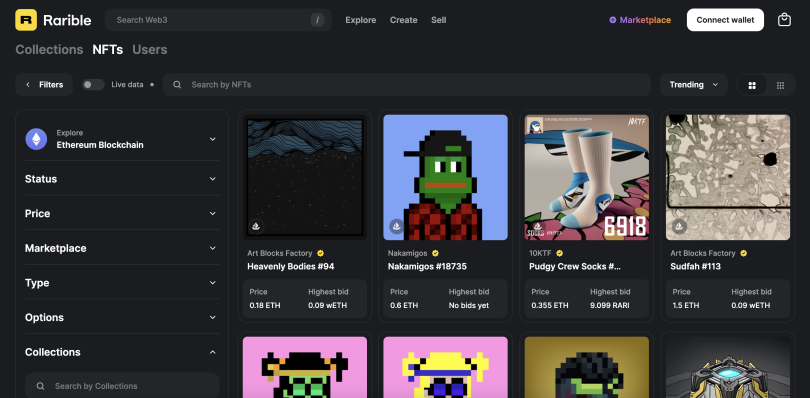Click the 9.099 RARI highest bid
The width and height of the screenshot is (810, 398).
tap(610, 305)
